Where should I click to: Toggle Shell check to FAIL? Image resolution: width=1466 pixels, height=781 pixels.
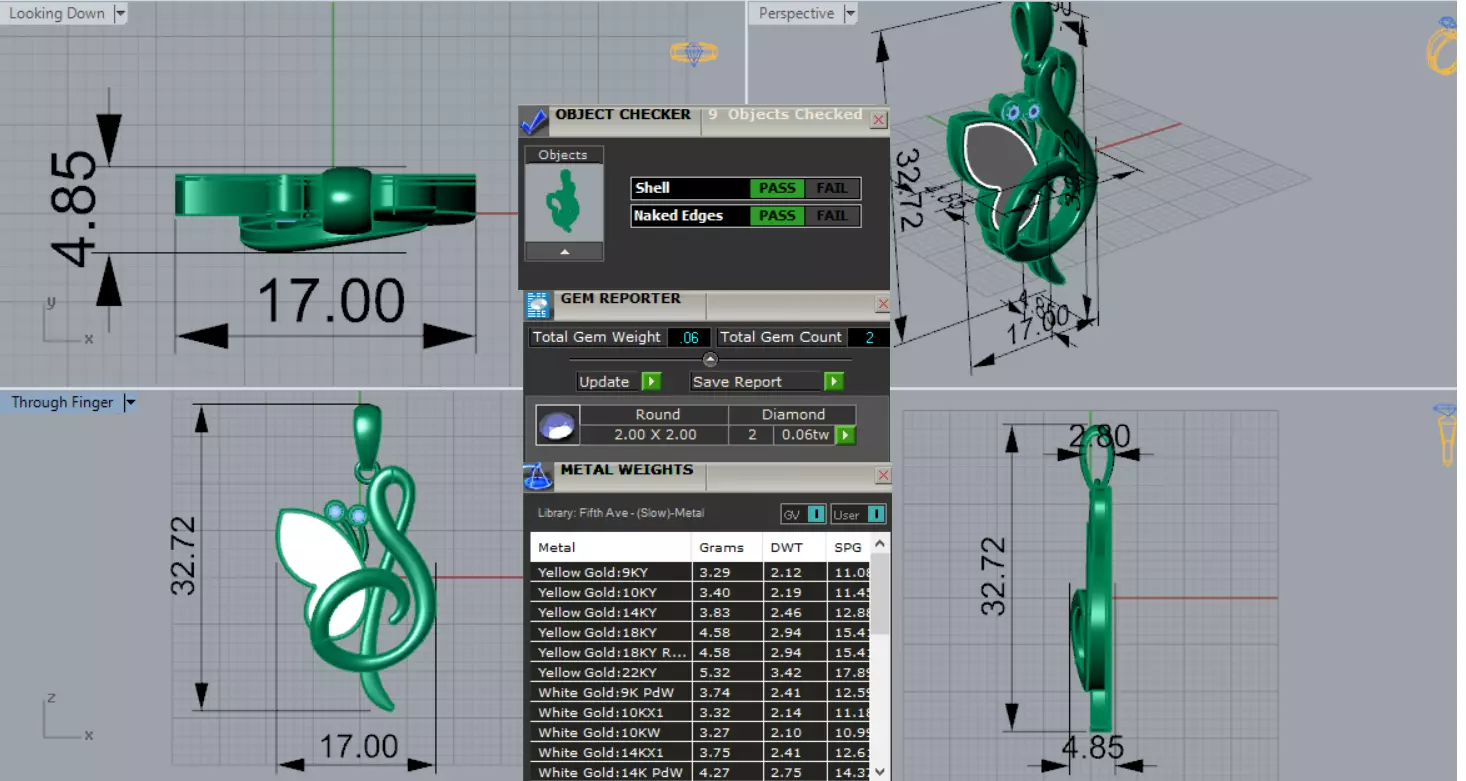coord(832,188)
